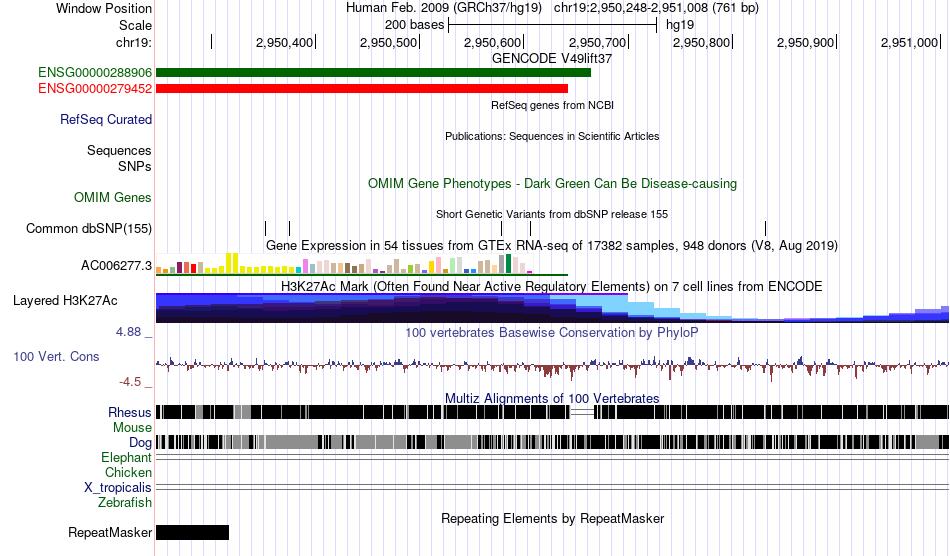The image size is (950, 556).
Task: Click the Dog alignment label
Action: tap(140, 443)
